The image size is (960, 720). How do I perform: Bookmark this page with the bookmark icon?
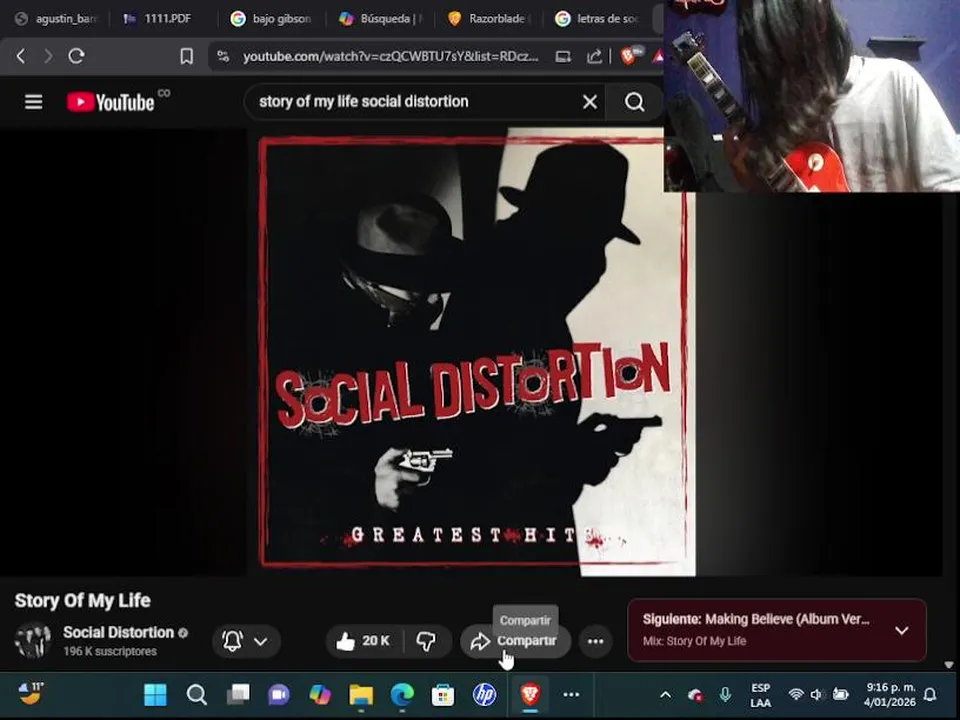click(187, 56)
